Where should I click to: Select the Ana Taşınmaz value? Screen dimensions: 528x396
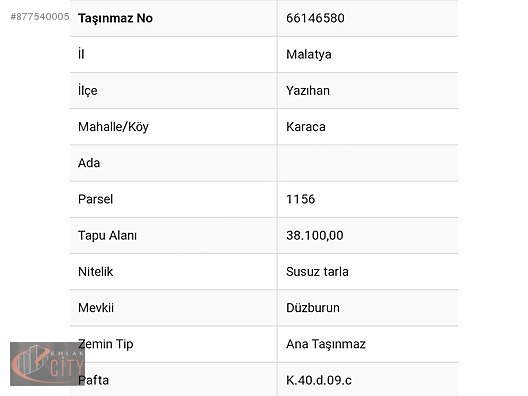point(326,344)
